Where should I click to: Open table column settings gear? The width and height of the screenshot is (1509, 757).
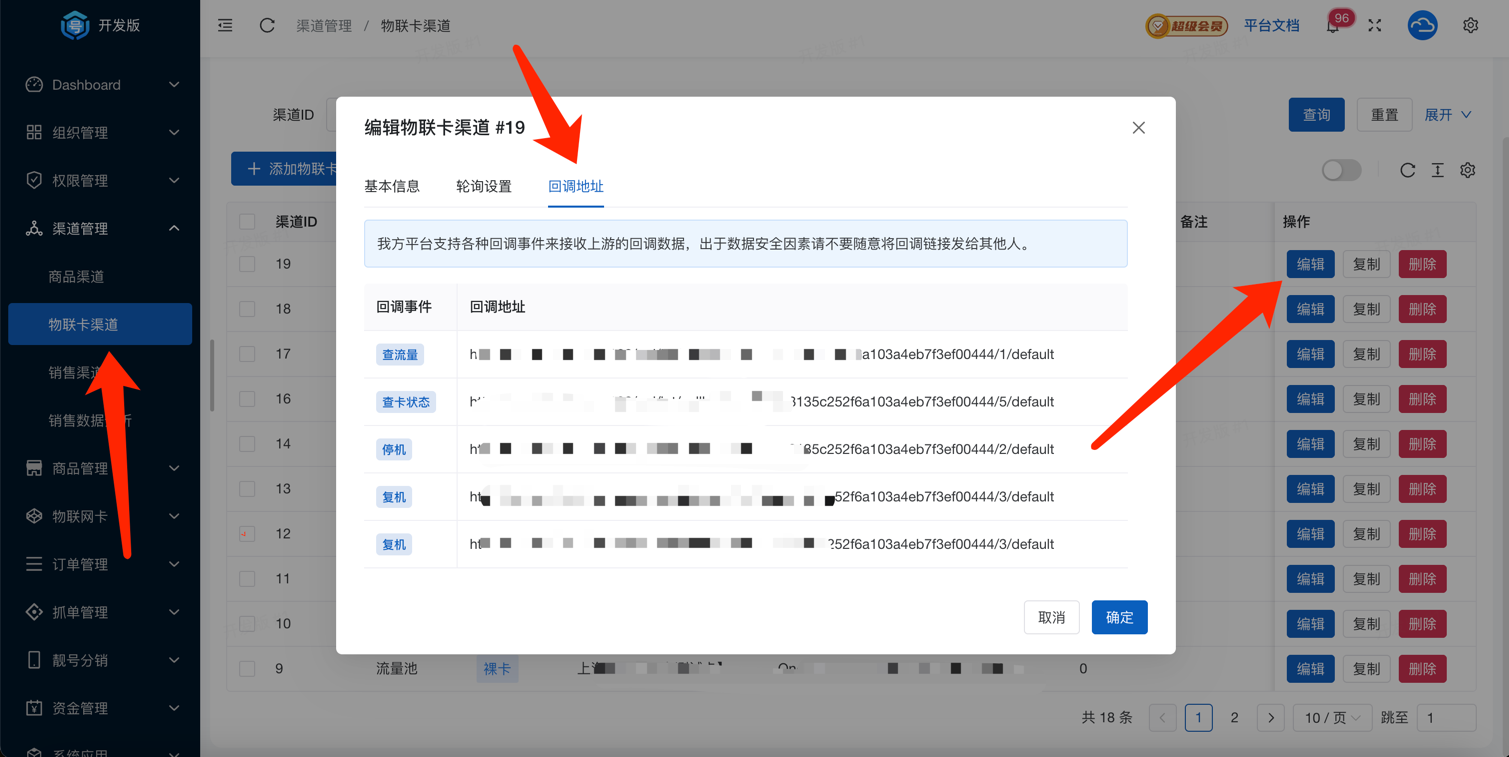pyautogui.click(x=1467, y=170)
